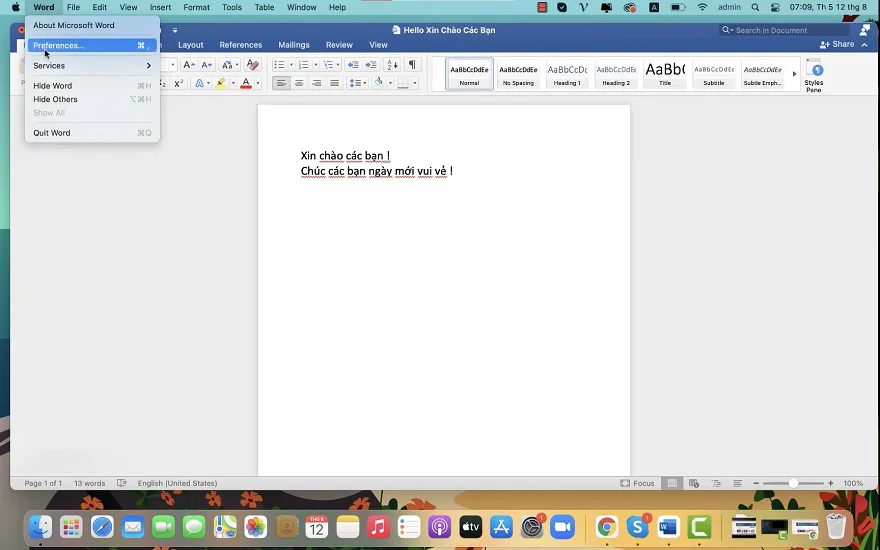Open Word app in the Dock
880x550 pixels.
click(668, 526)
